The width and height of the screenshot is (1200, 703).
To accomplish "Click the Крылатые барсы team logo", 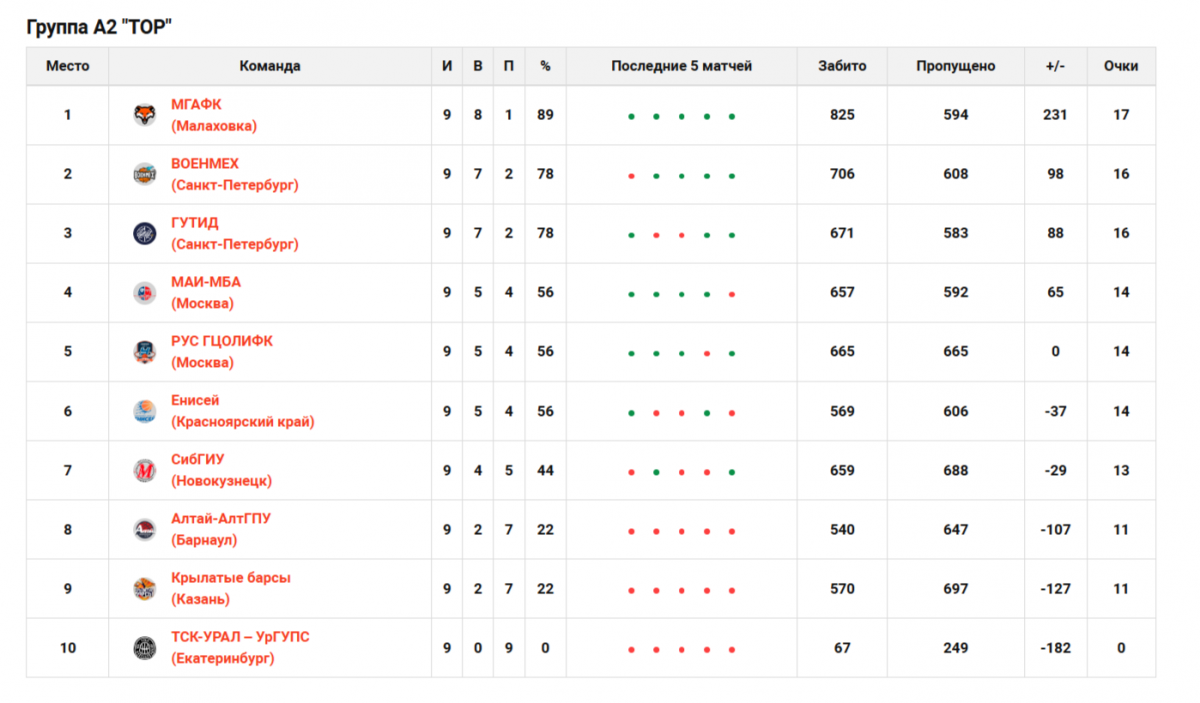I will tap(145, 589).
